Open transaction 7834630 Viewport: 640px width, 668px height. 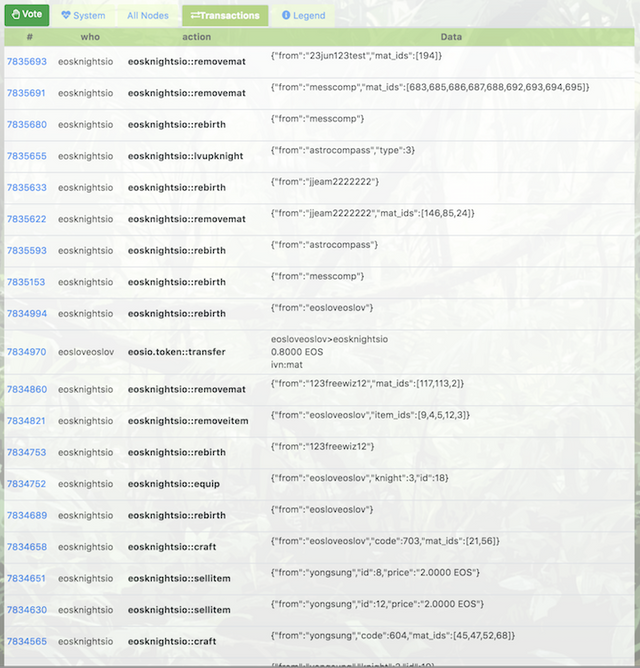pos(26,610)
